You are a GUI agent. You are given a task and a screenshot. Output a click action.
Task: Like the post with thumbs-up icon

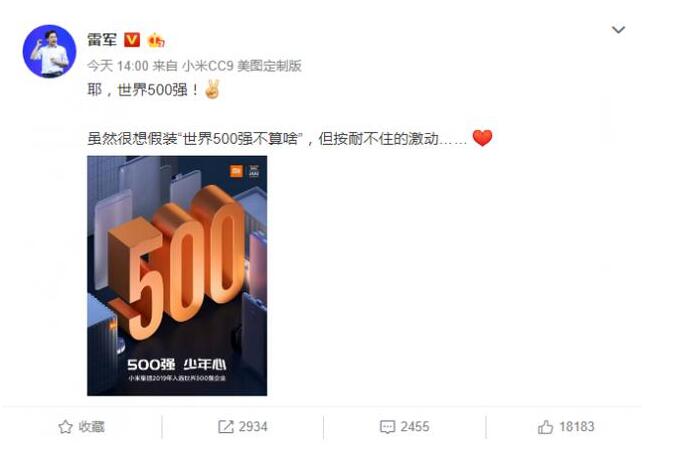[x=545, y=427]
